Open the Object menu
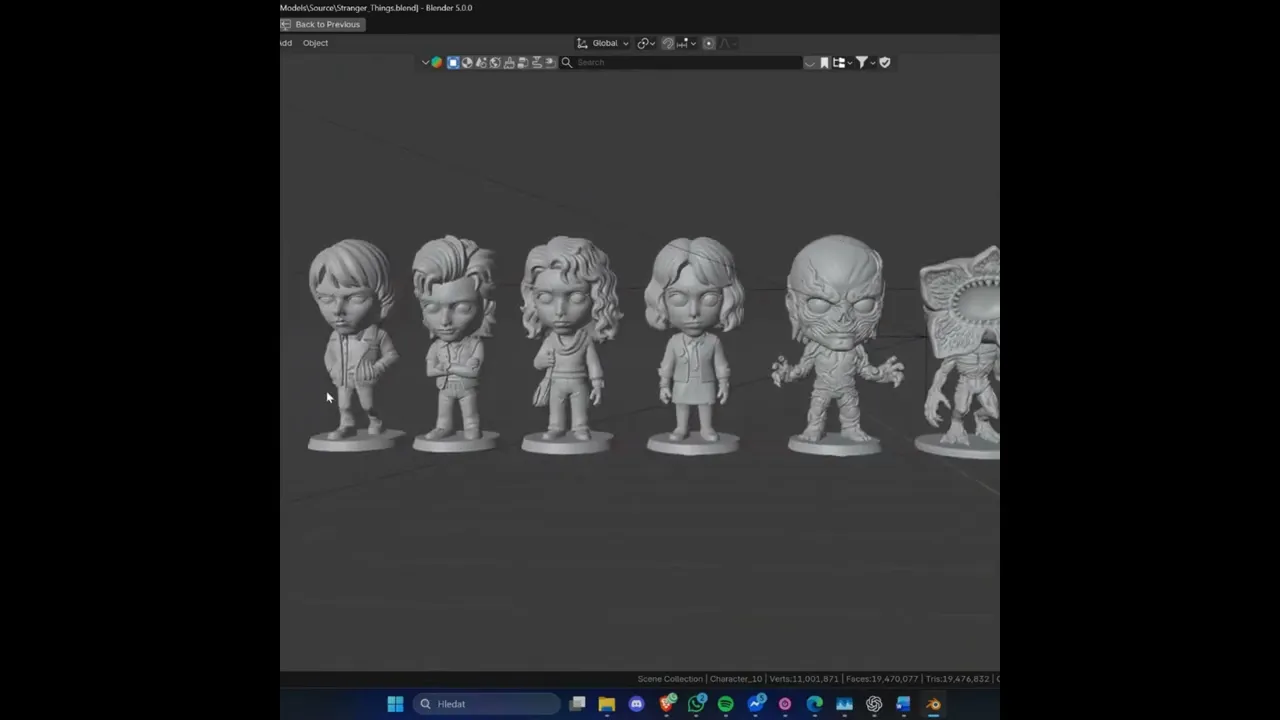The image size is (1280, 720). 315,43
